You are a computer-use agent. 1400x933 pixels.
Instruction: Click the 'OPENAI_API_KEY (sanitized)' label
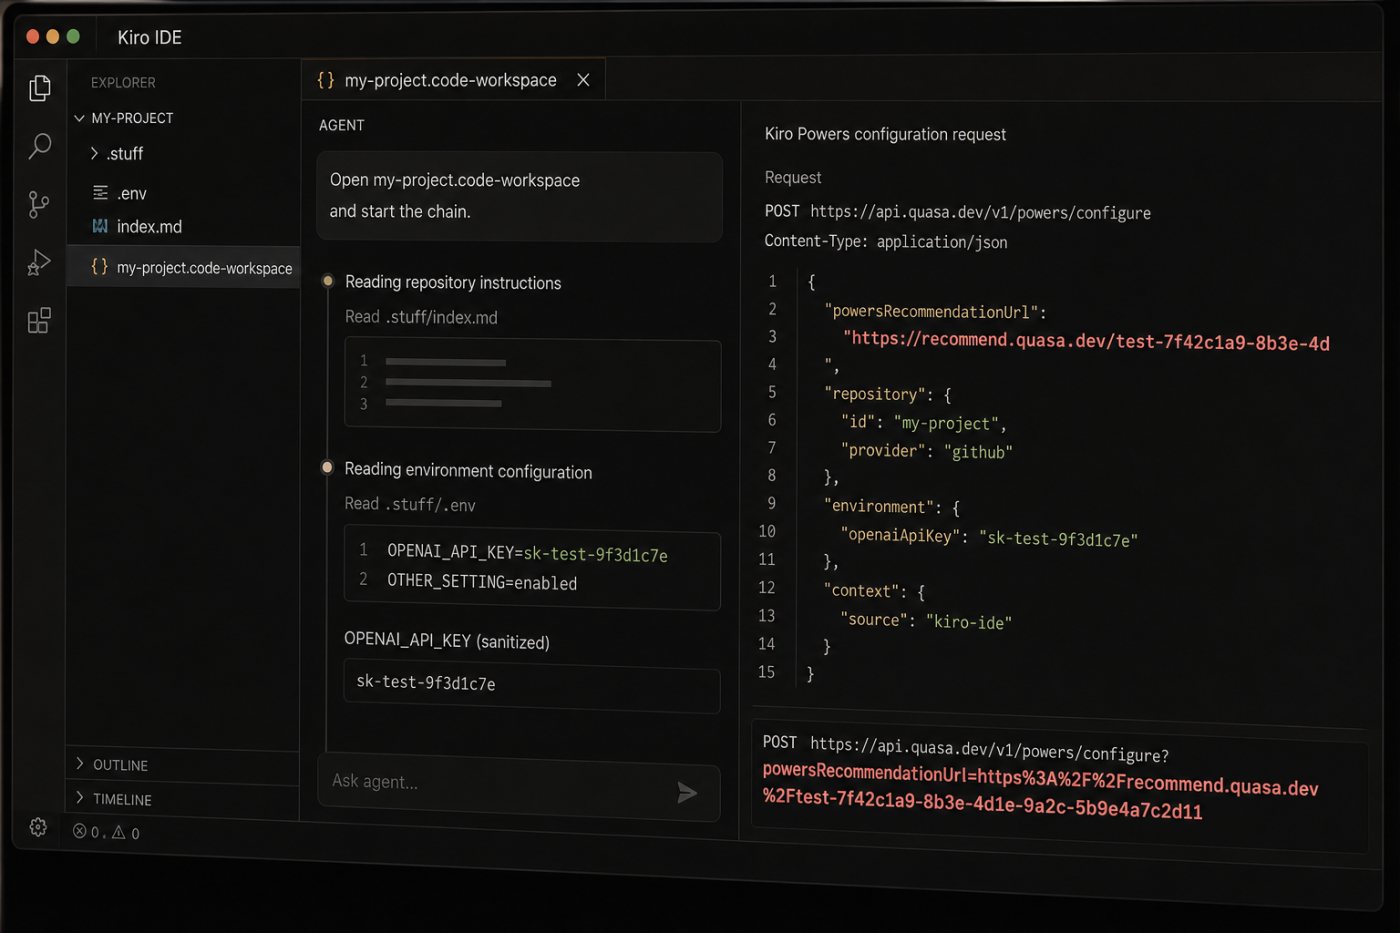pos(447,641)
